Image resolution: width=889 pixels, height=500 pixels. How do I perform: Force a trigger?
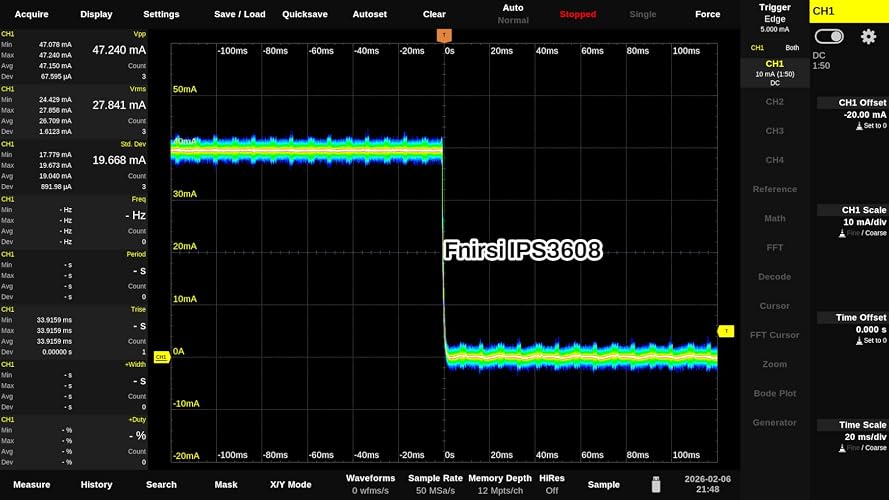(708, 14)
